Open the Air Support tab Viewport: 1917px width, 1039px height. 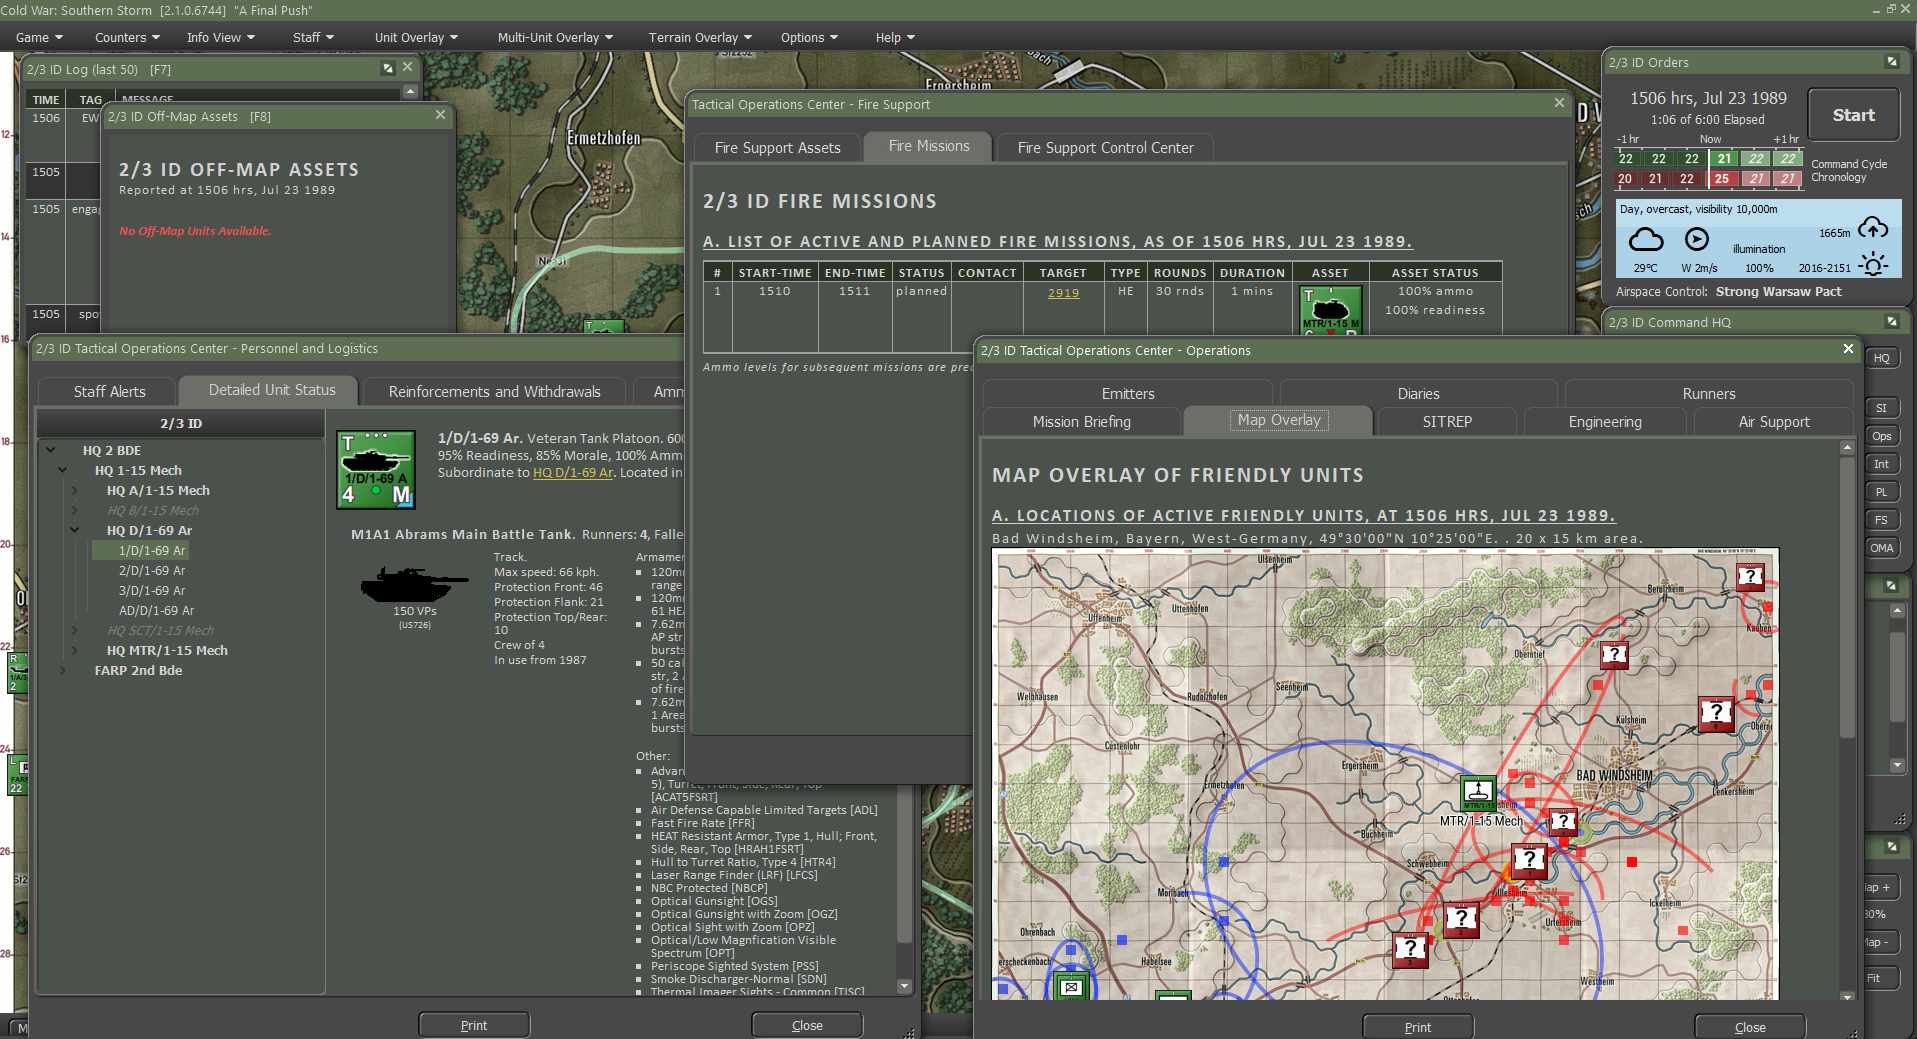click(1774, 422)
